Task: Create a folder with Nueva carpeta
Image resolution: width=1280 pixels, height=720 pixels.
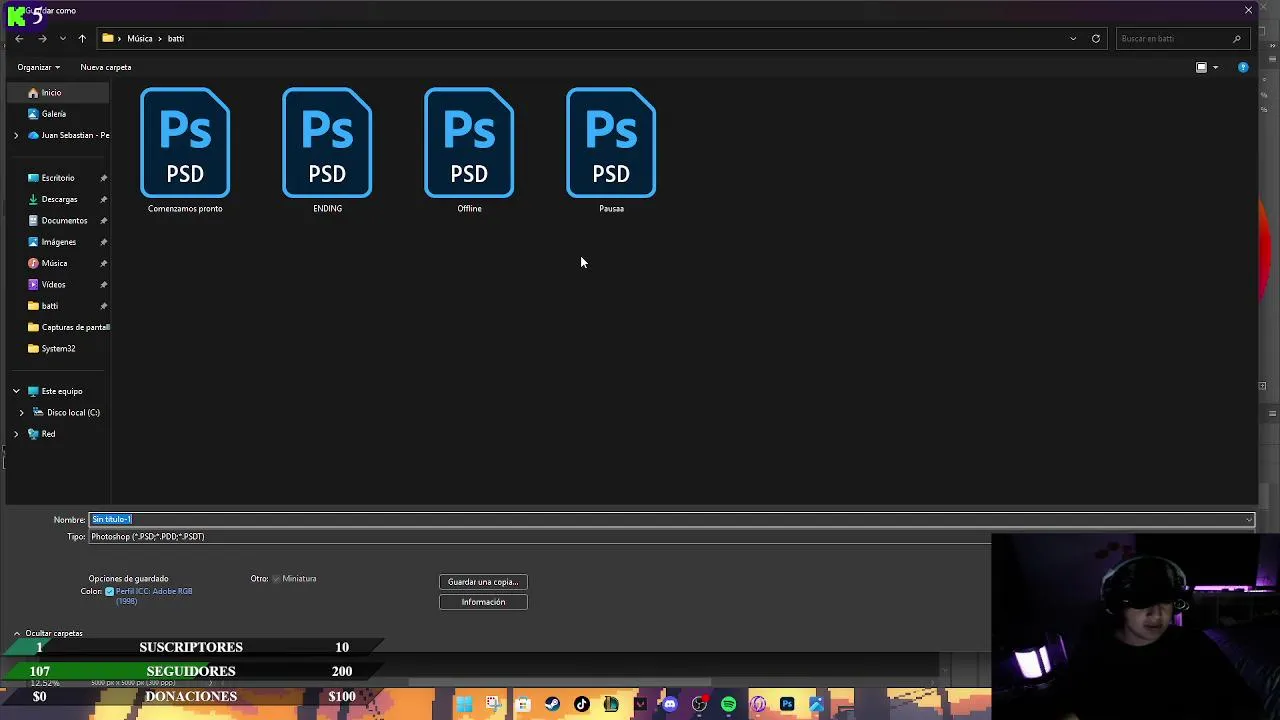Action: coord(106,67)
